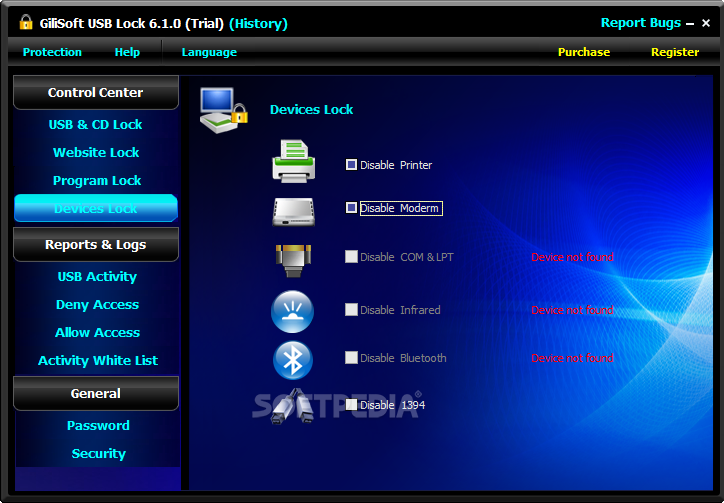Open Password settings
The height and width of the screenshot is (503, 724).
click(x=98, y=425)
